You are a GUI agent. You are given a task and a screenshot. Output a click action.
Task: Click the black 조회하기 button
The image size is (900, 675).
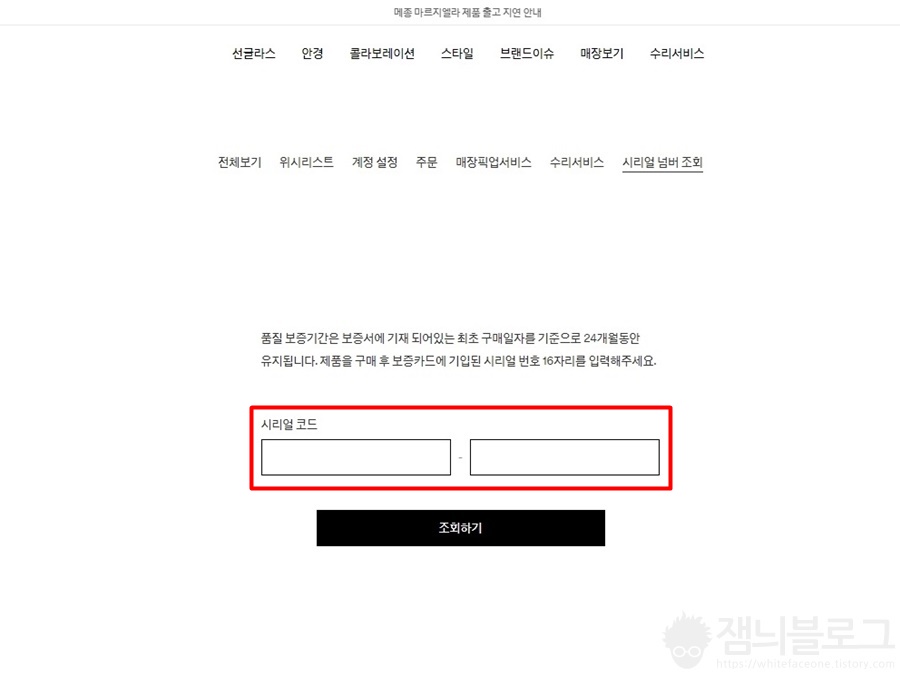461,528
